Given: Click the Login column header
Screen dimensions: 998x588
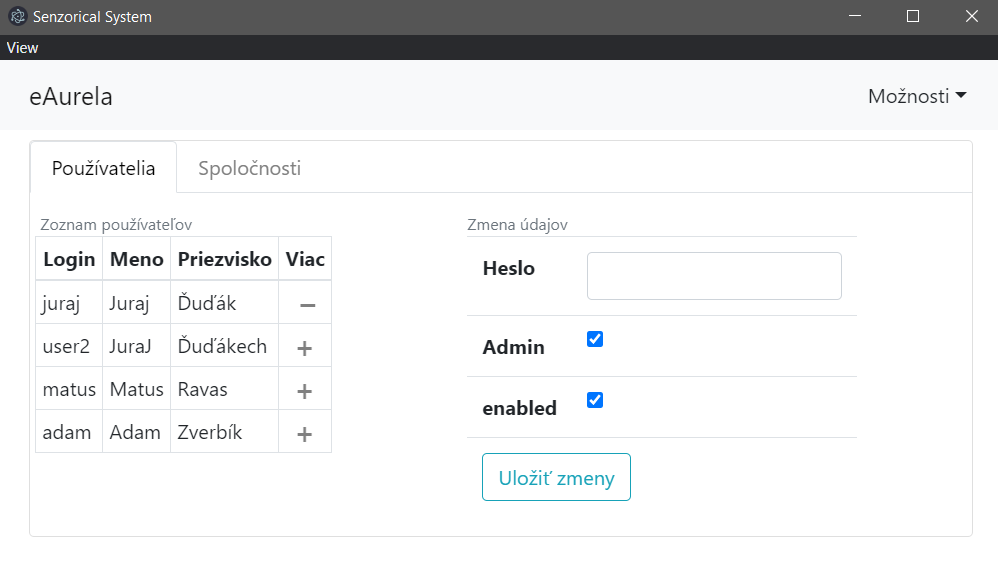Looking at the screenshot, I should (69, 259).
